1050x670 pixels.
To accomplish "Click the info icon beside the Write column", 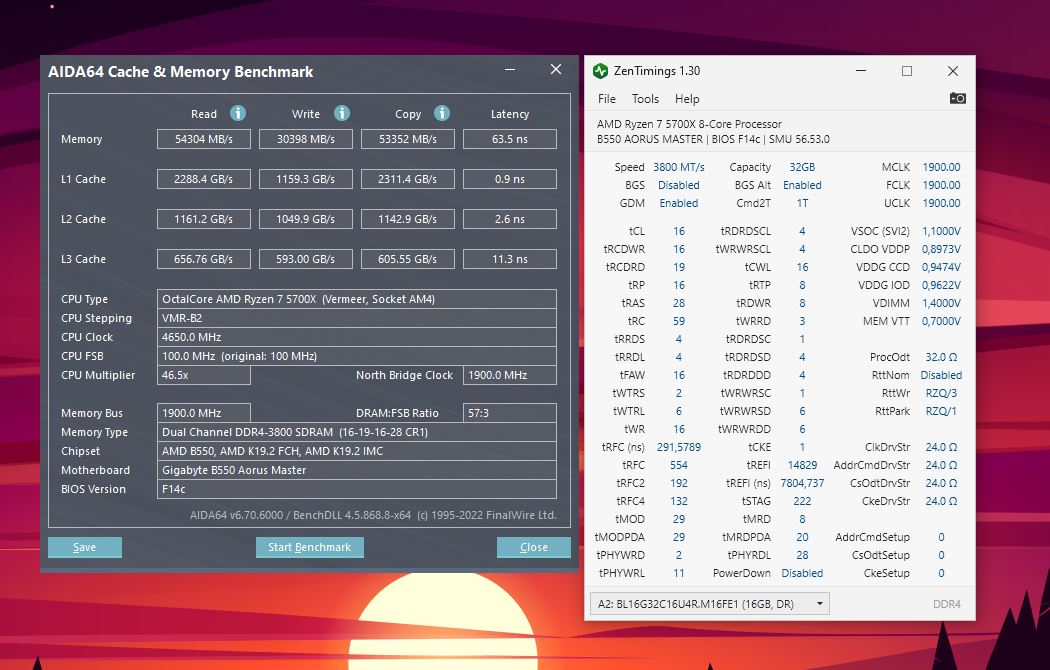I will (340, 113).
